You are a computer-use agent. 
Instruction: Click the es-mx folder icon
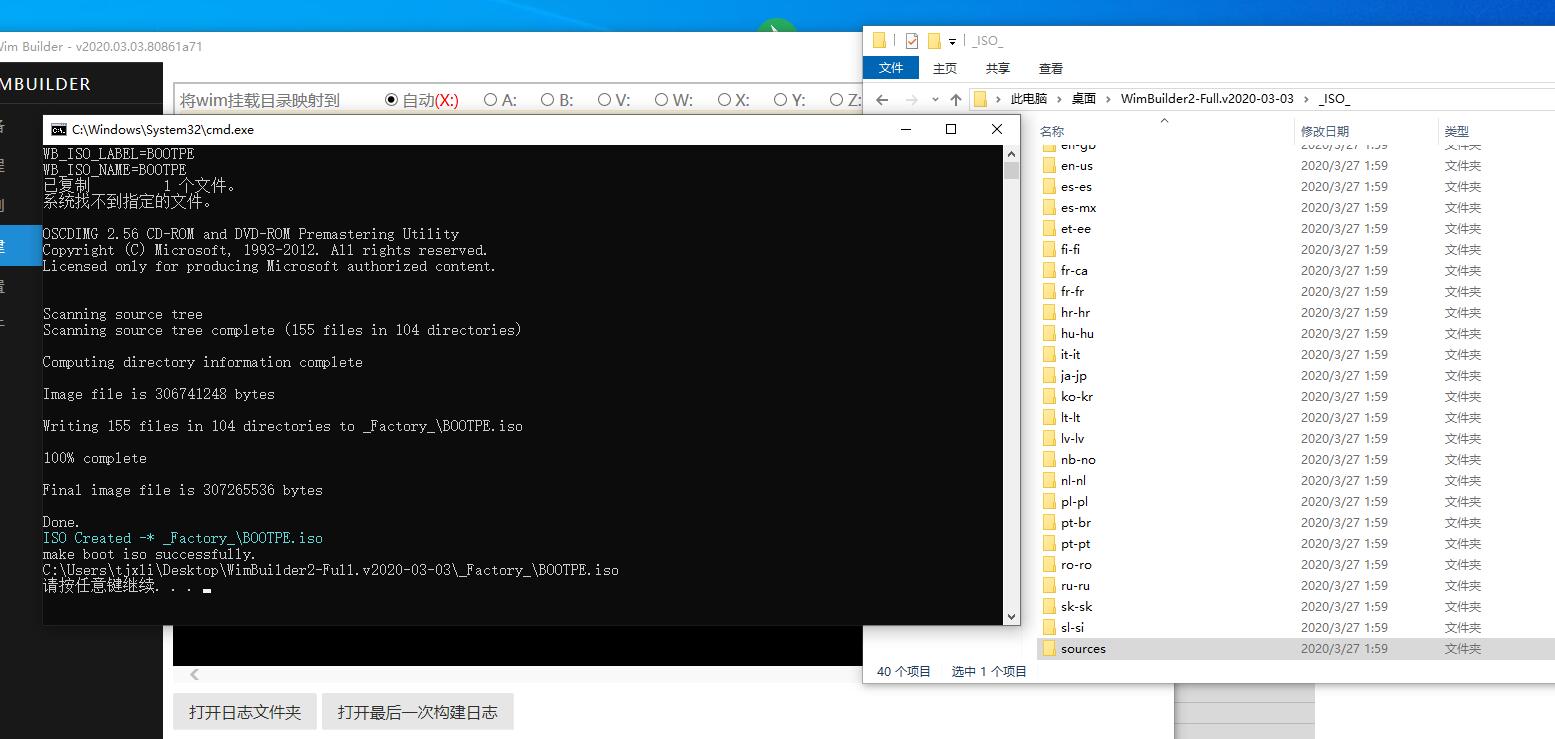(x=1049, y=208)
